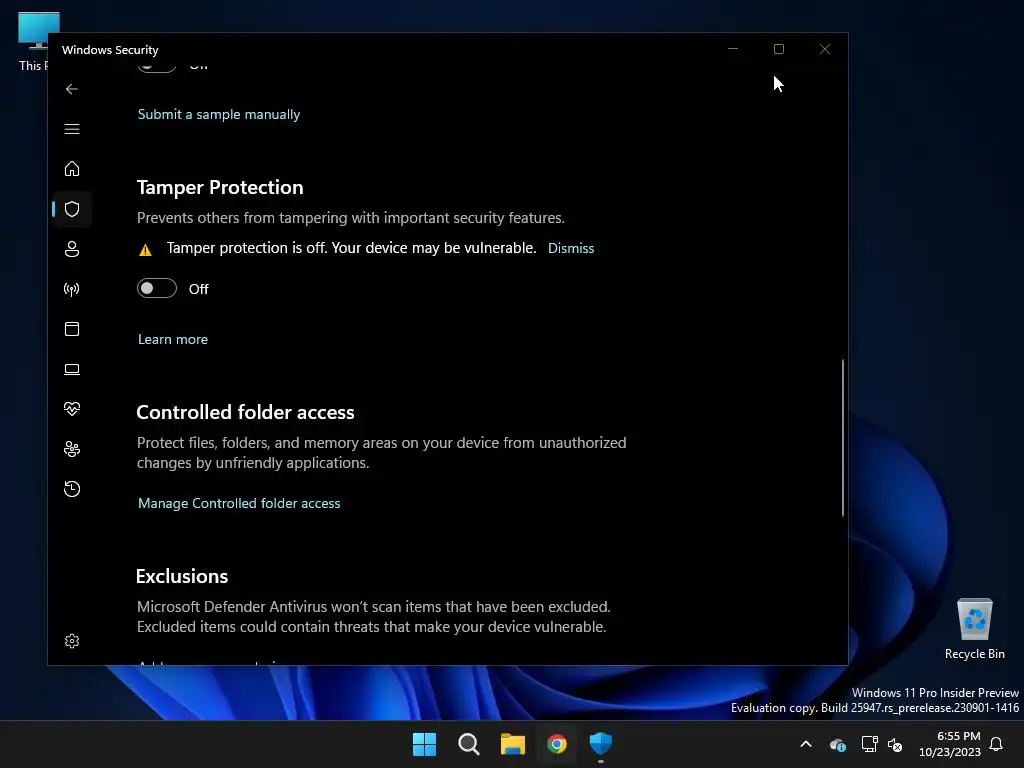The width and height of the screenshot is (1024, 768).
Task: Open the notification bell
Action: (997, 744)
